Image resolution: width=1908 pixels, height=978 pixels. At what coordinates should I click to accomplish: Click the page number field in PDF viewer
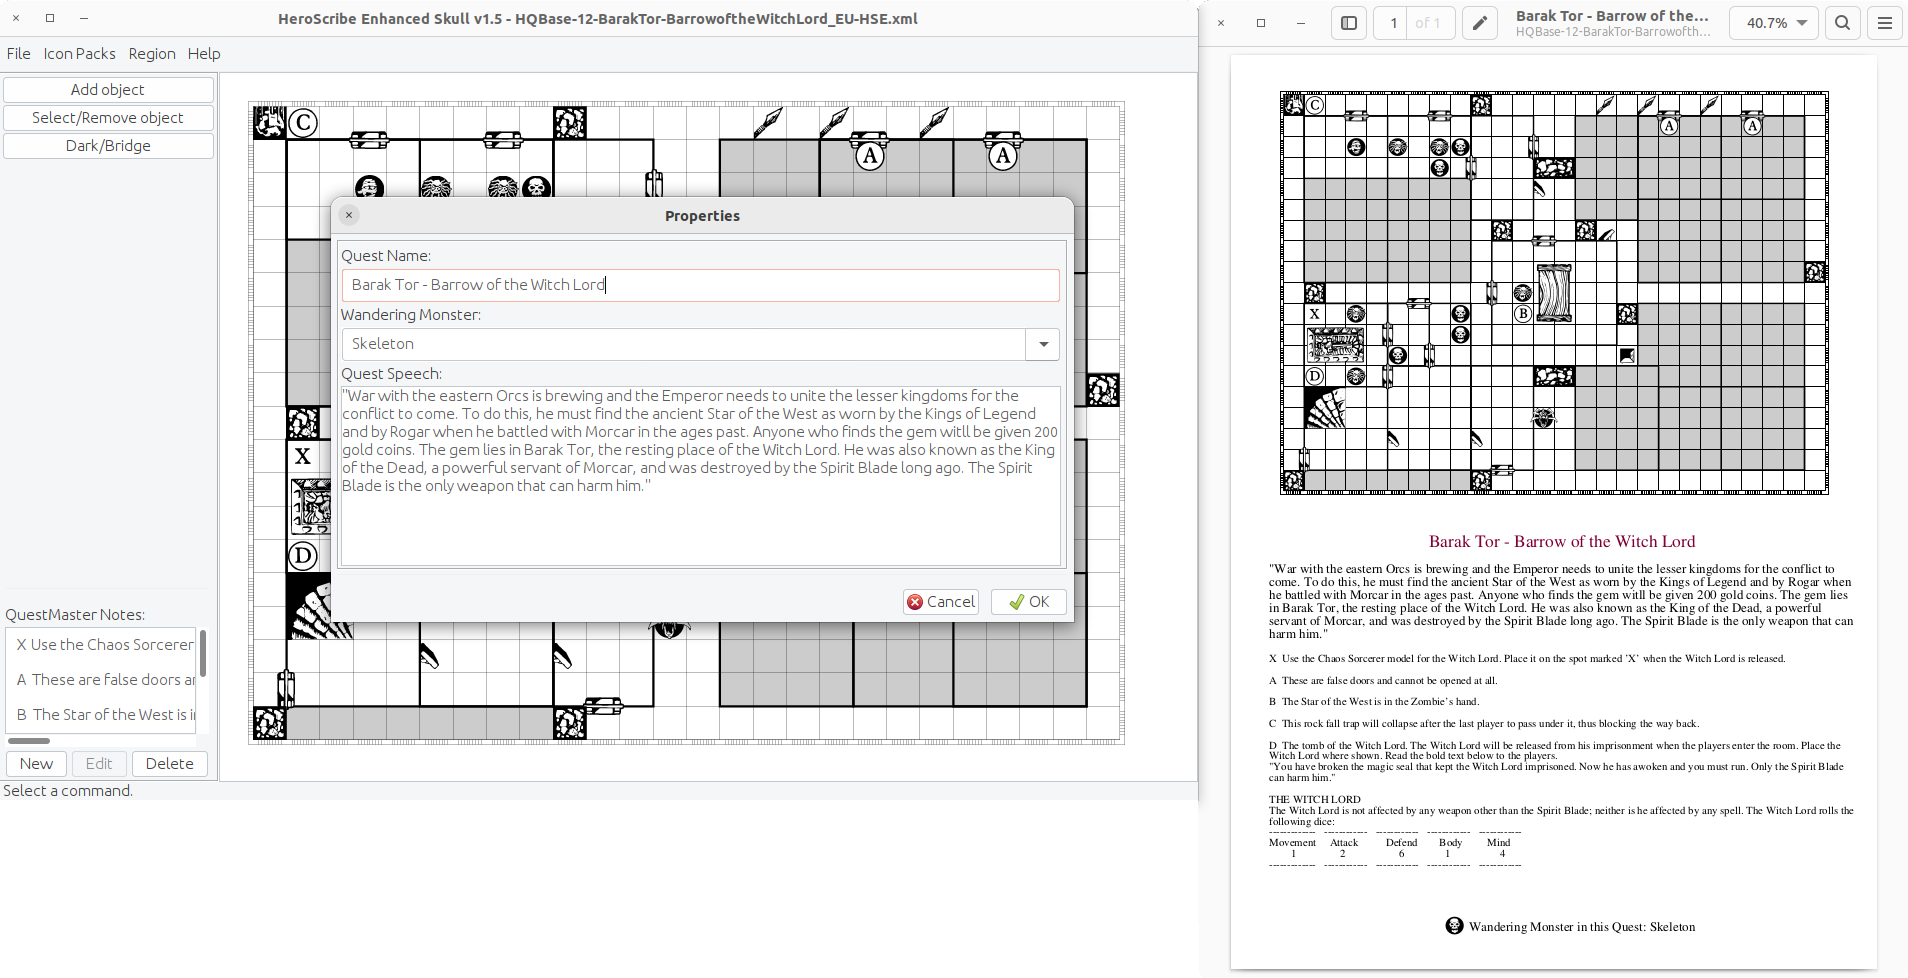1393,23
